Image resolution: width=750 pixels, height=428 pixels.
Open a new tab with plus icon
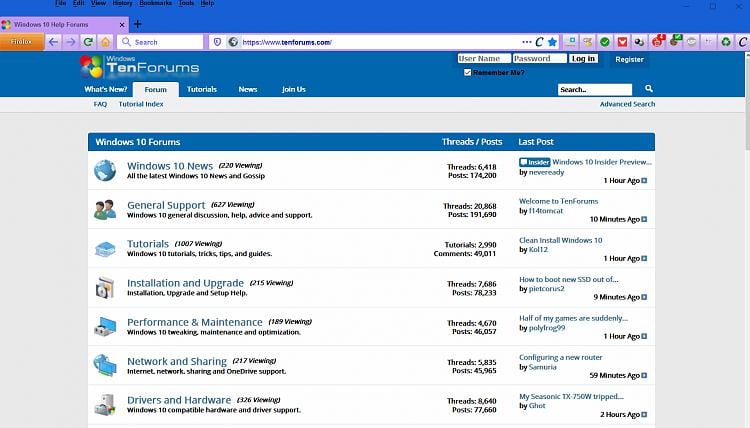[x=138, y=24]
